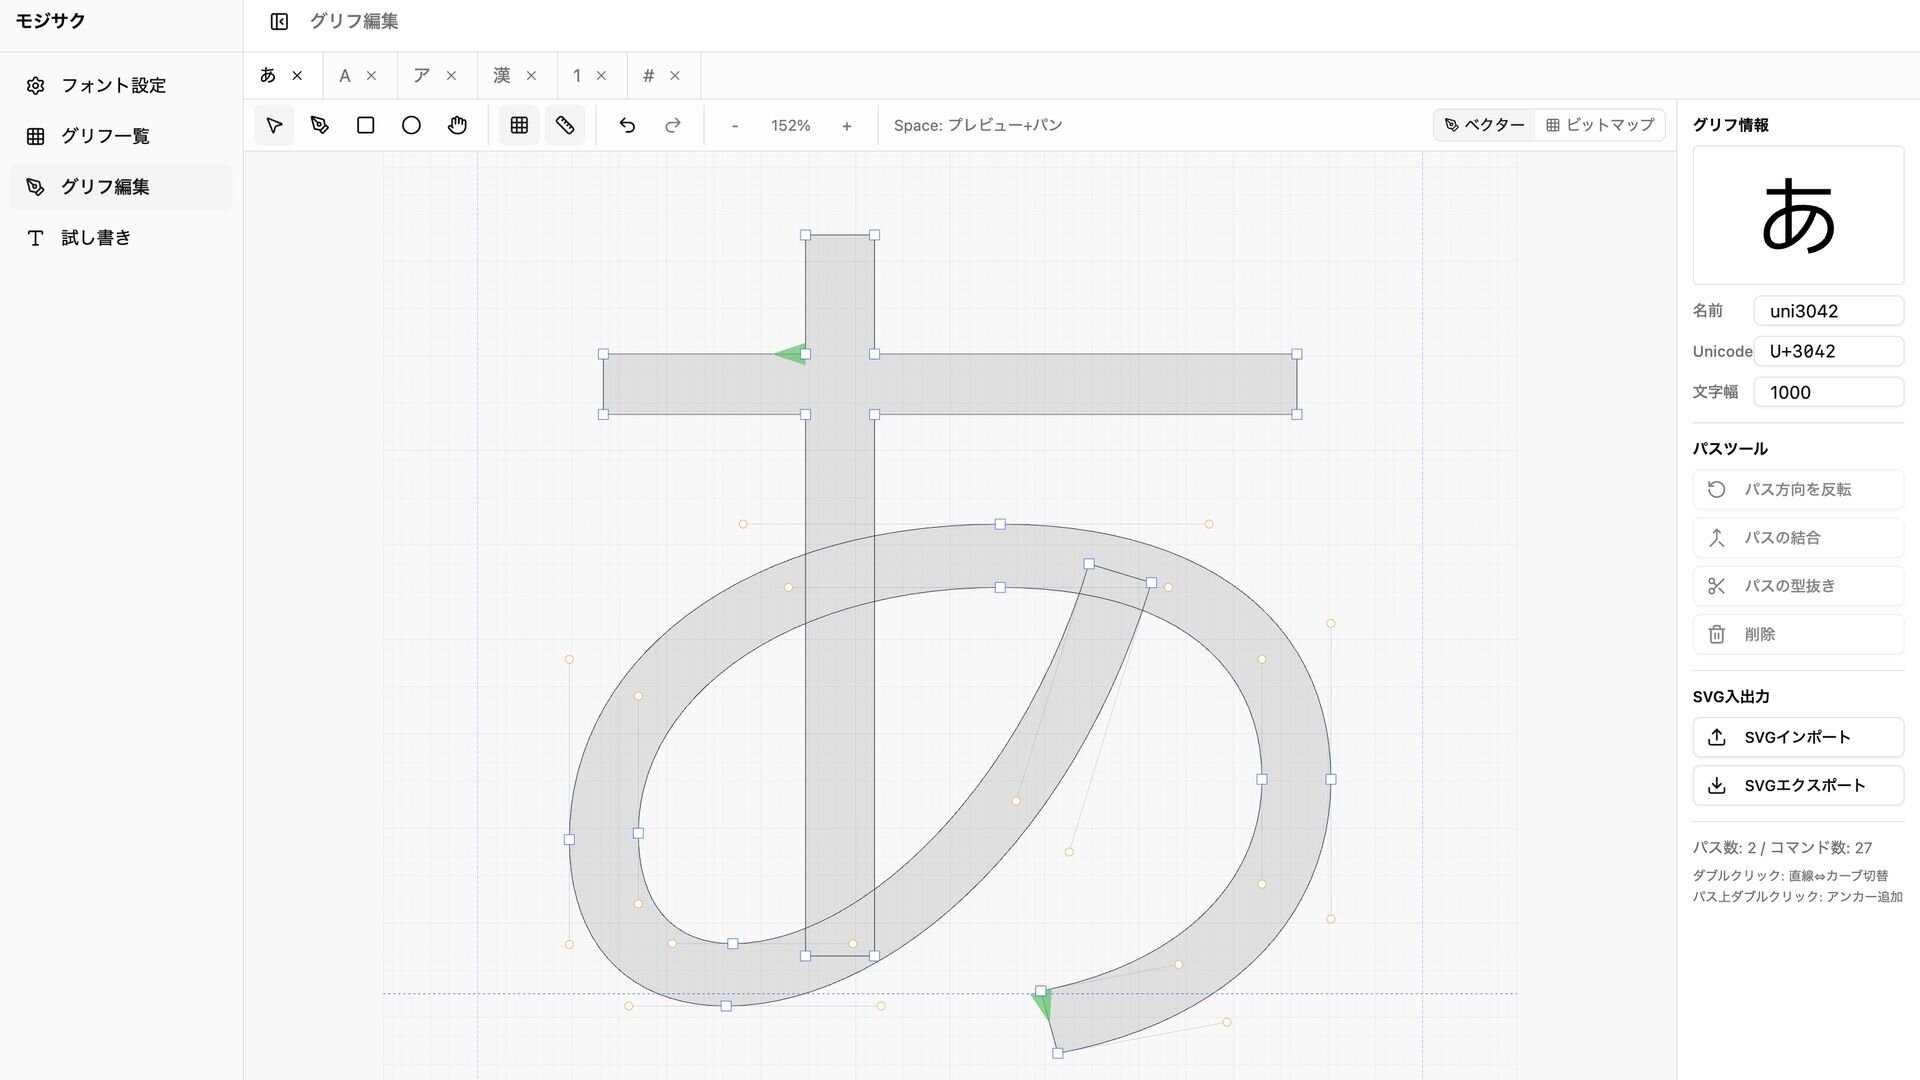Toggle the grid display button
This screenshot has height=1080, width=1920.
click(519, 125)
